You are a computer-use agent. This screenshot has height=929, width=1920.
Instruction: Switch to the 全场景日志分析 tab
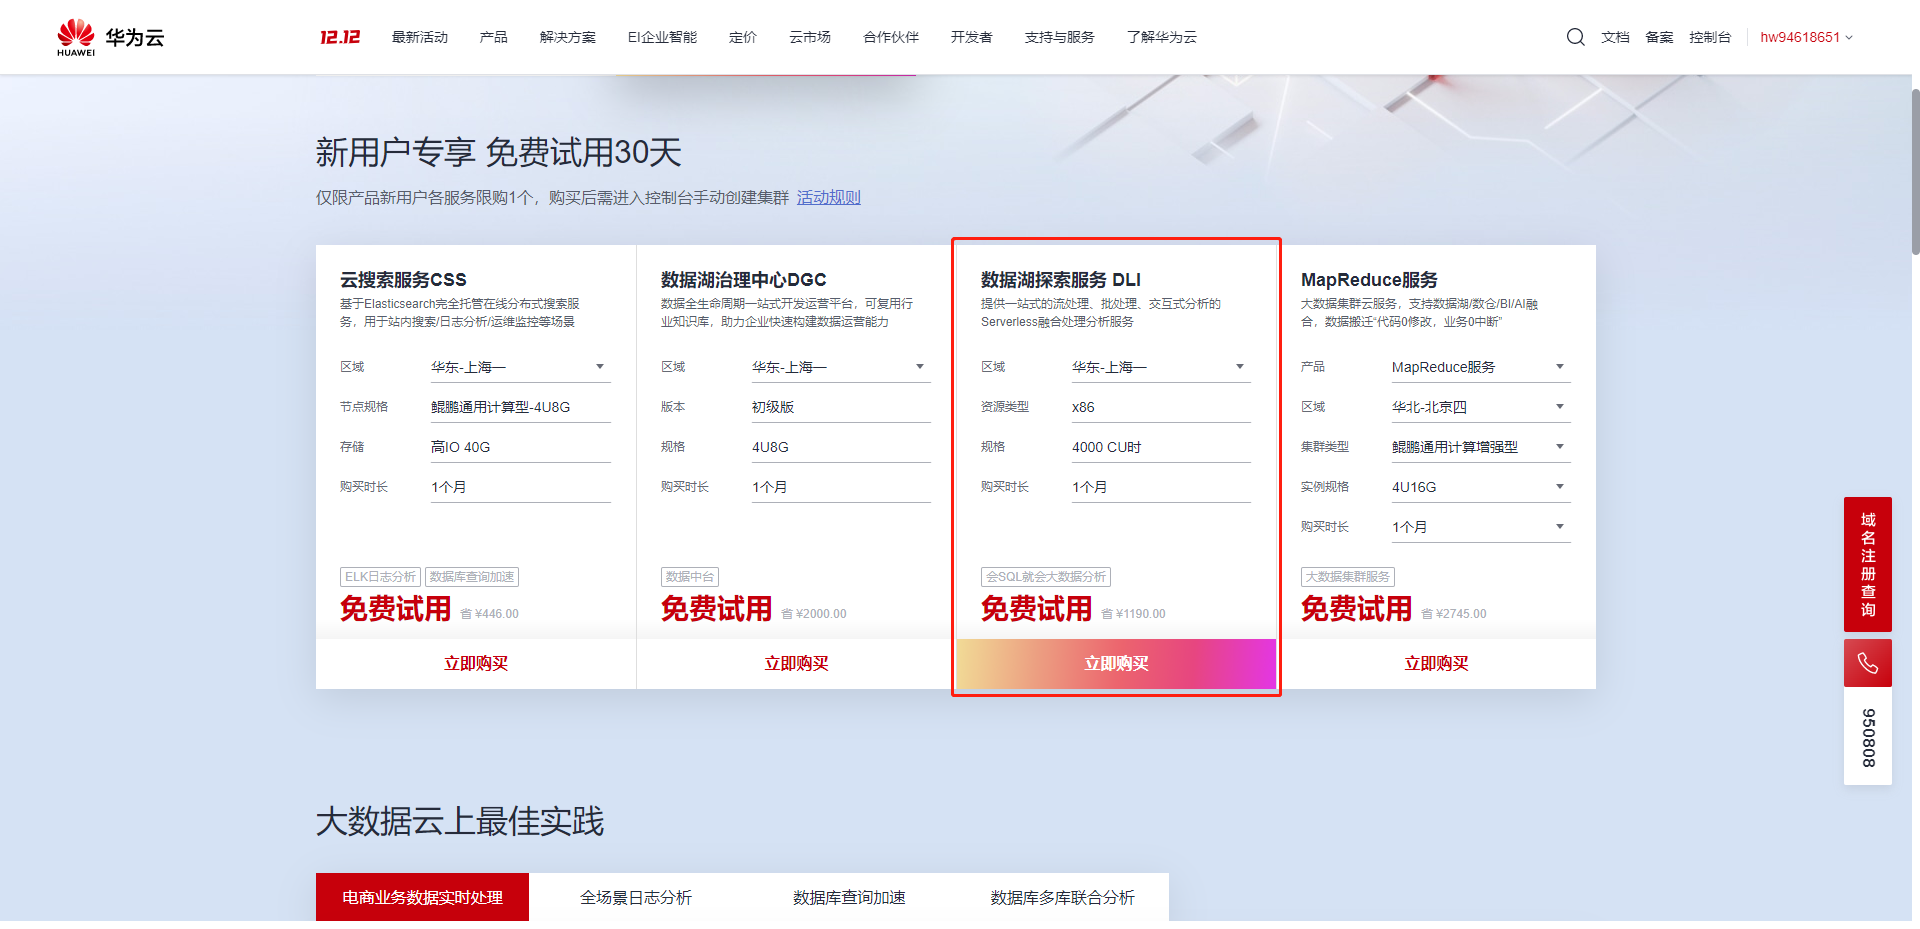click(636, 897)
